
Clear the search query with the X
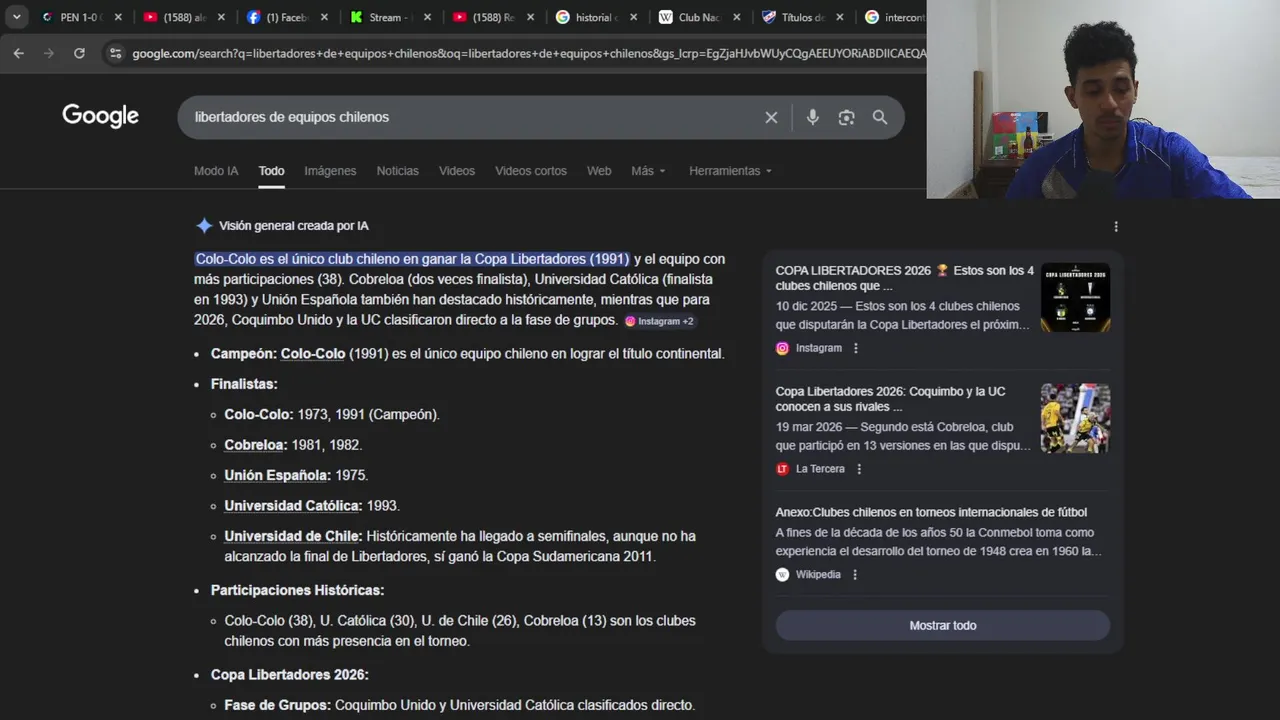tap(771, 117)
